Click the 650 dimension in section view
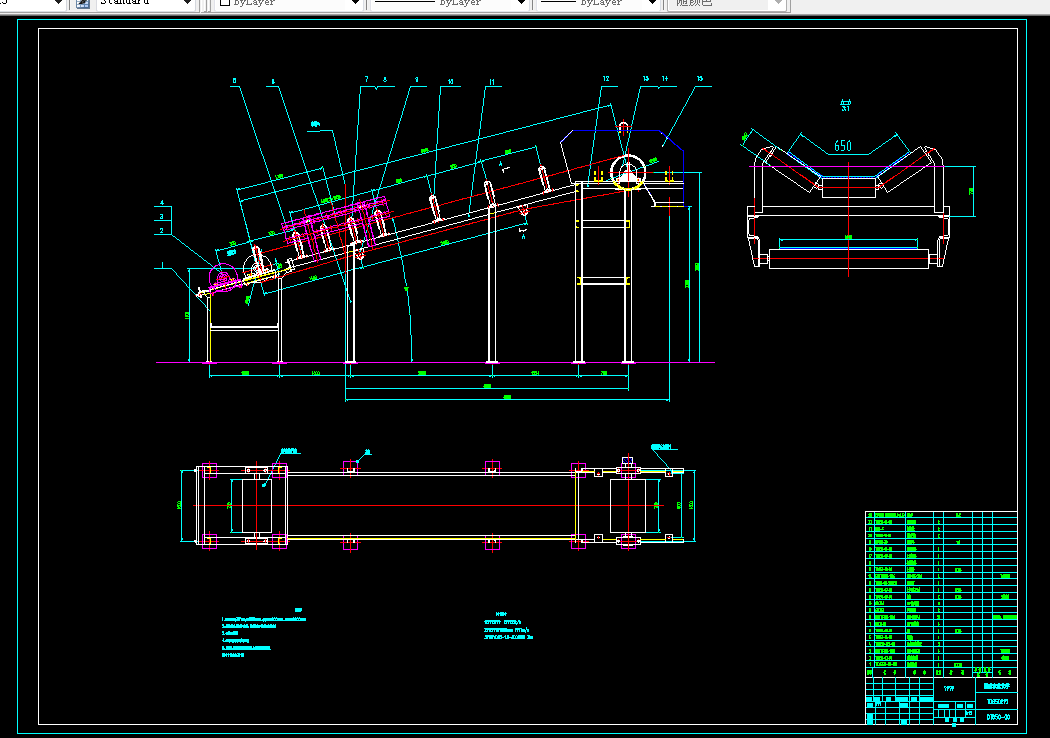This screenshot has width=1050, height=738. [x=843, y=146]
